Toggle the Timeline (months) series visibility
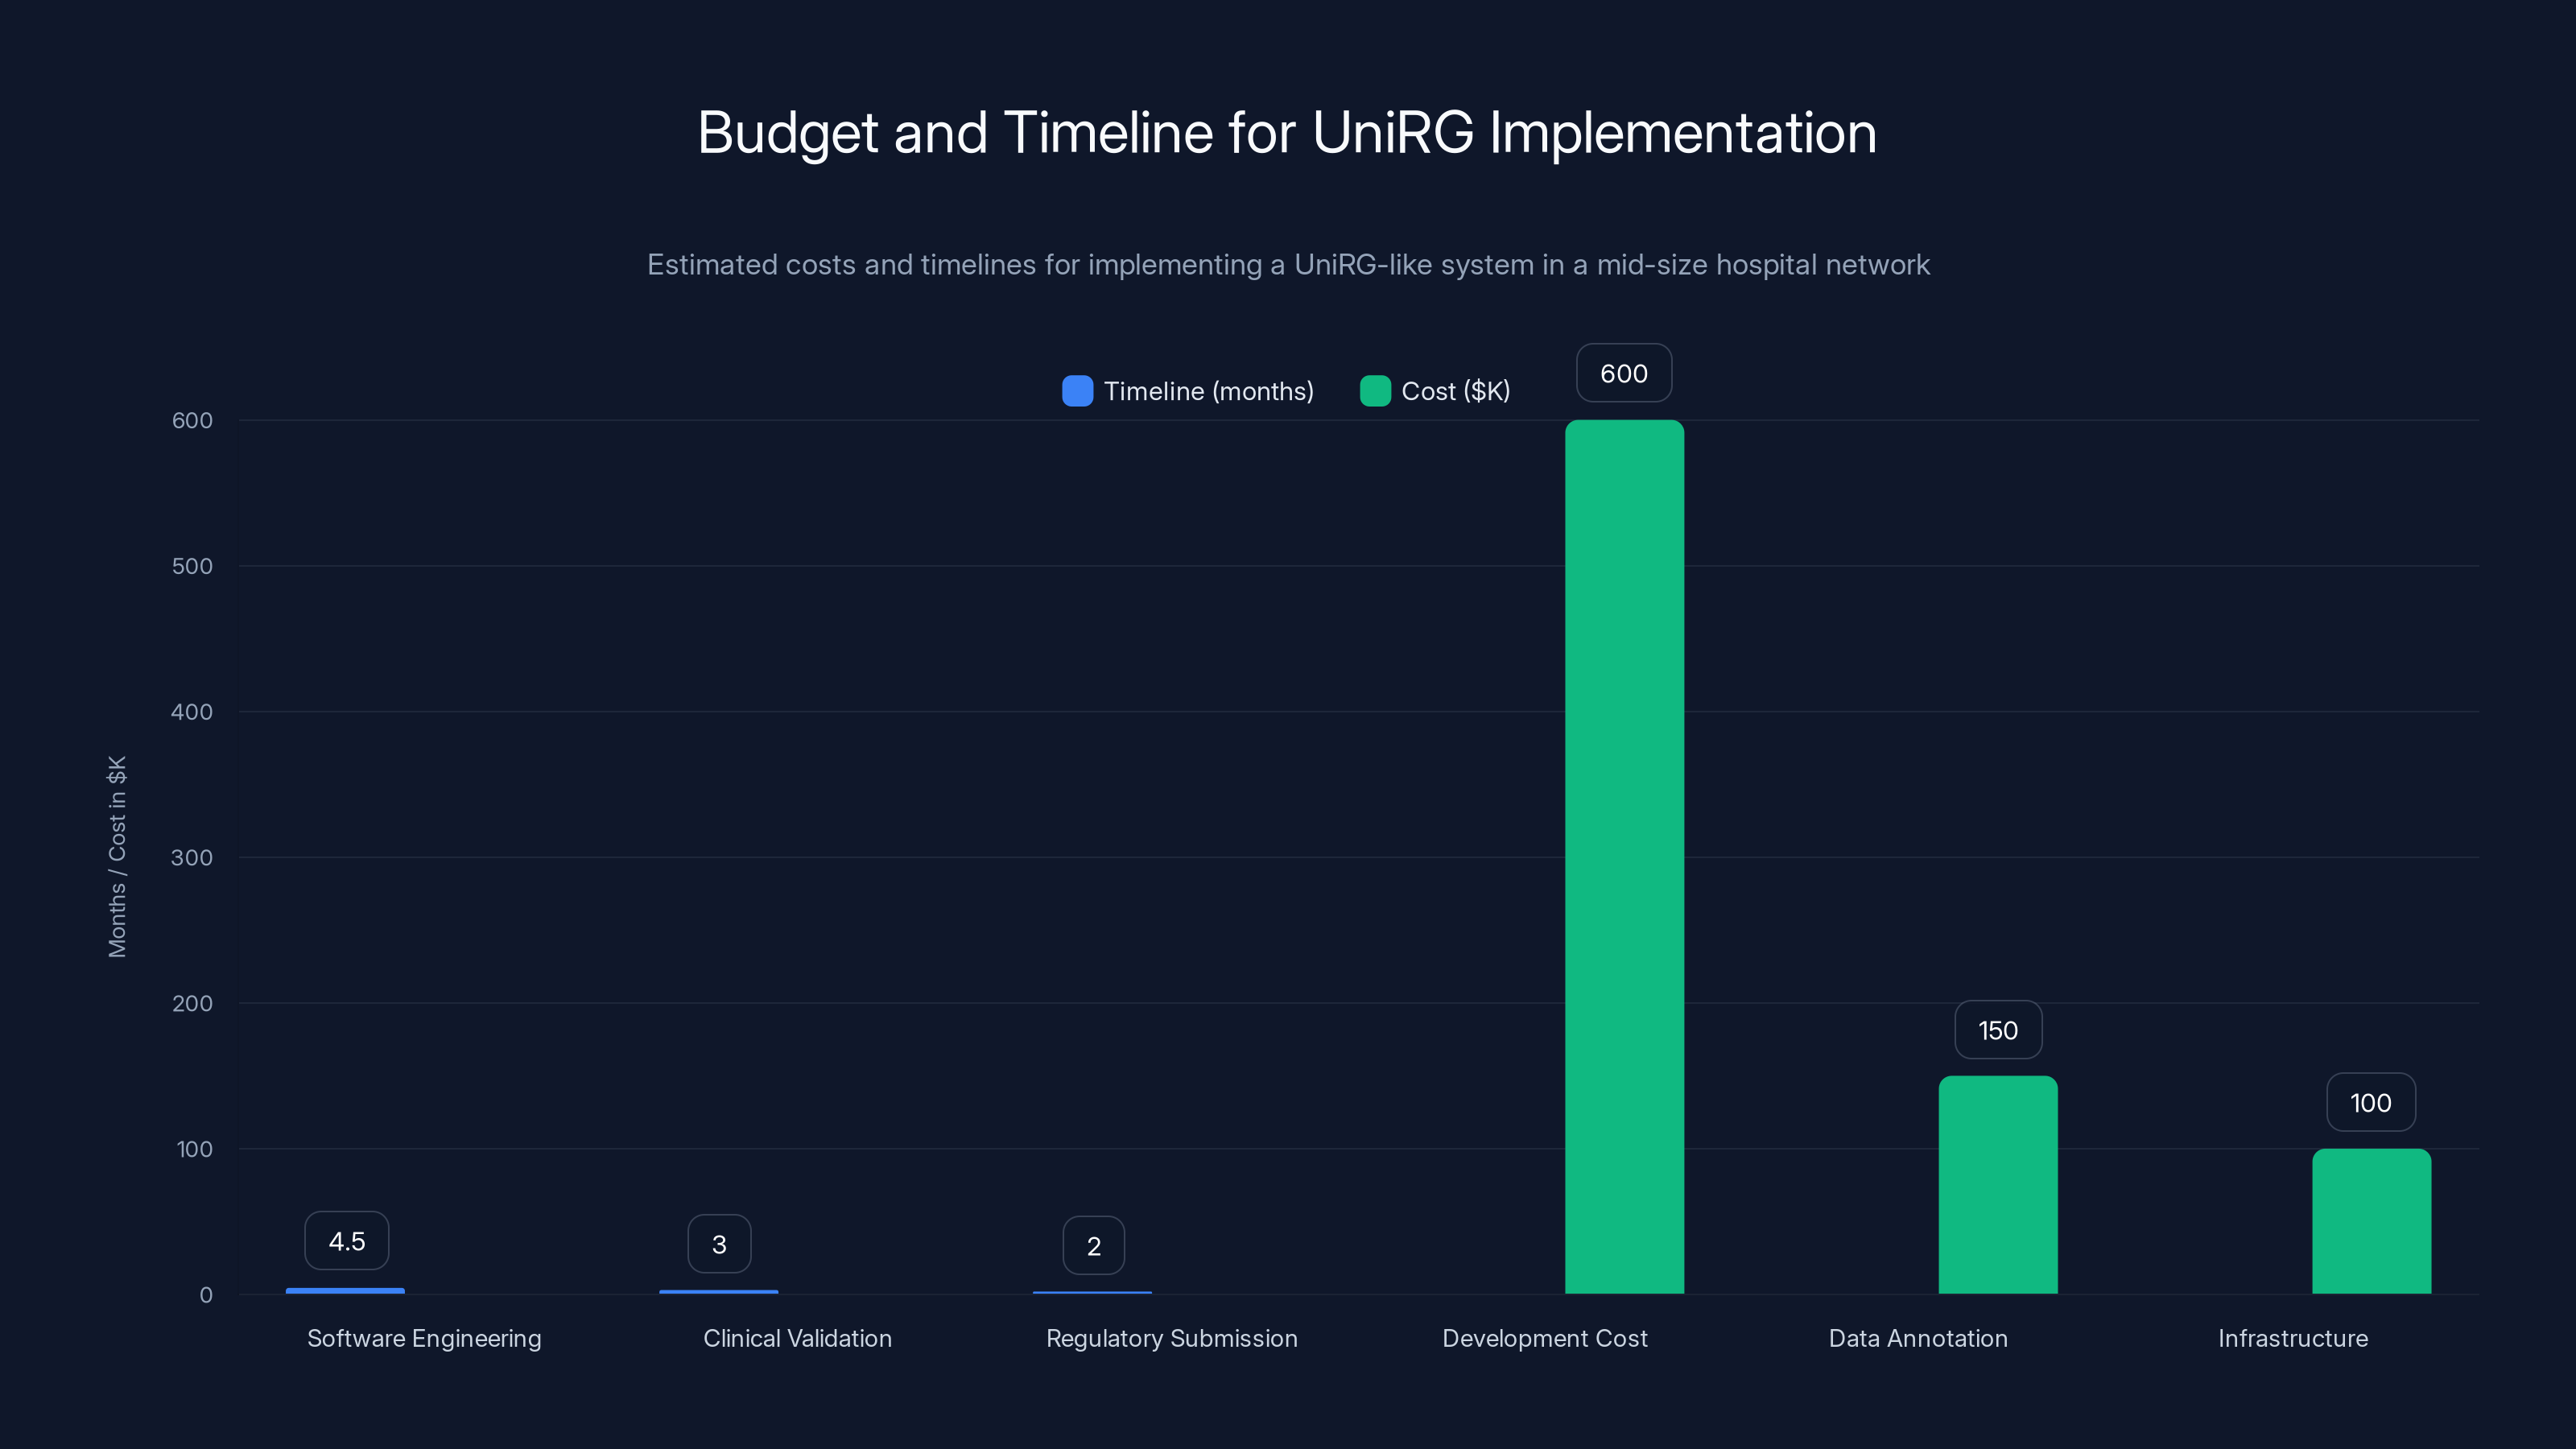2576x1449 pixels. point(1208,391)
